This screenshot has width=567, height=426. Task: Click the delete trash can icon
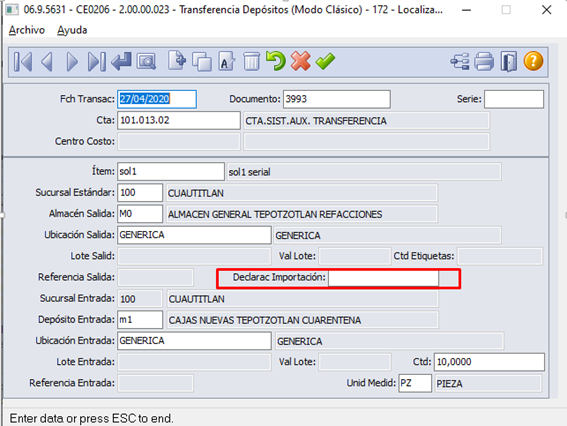(251, 61)
